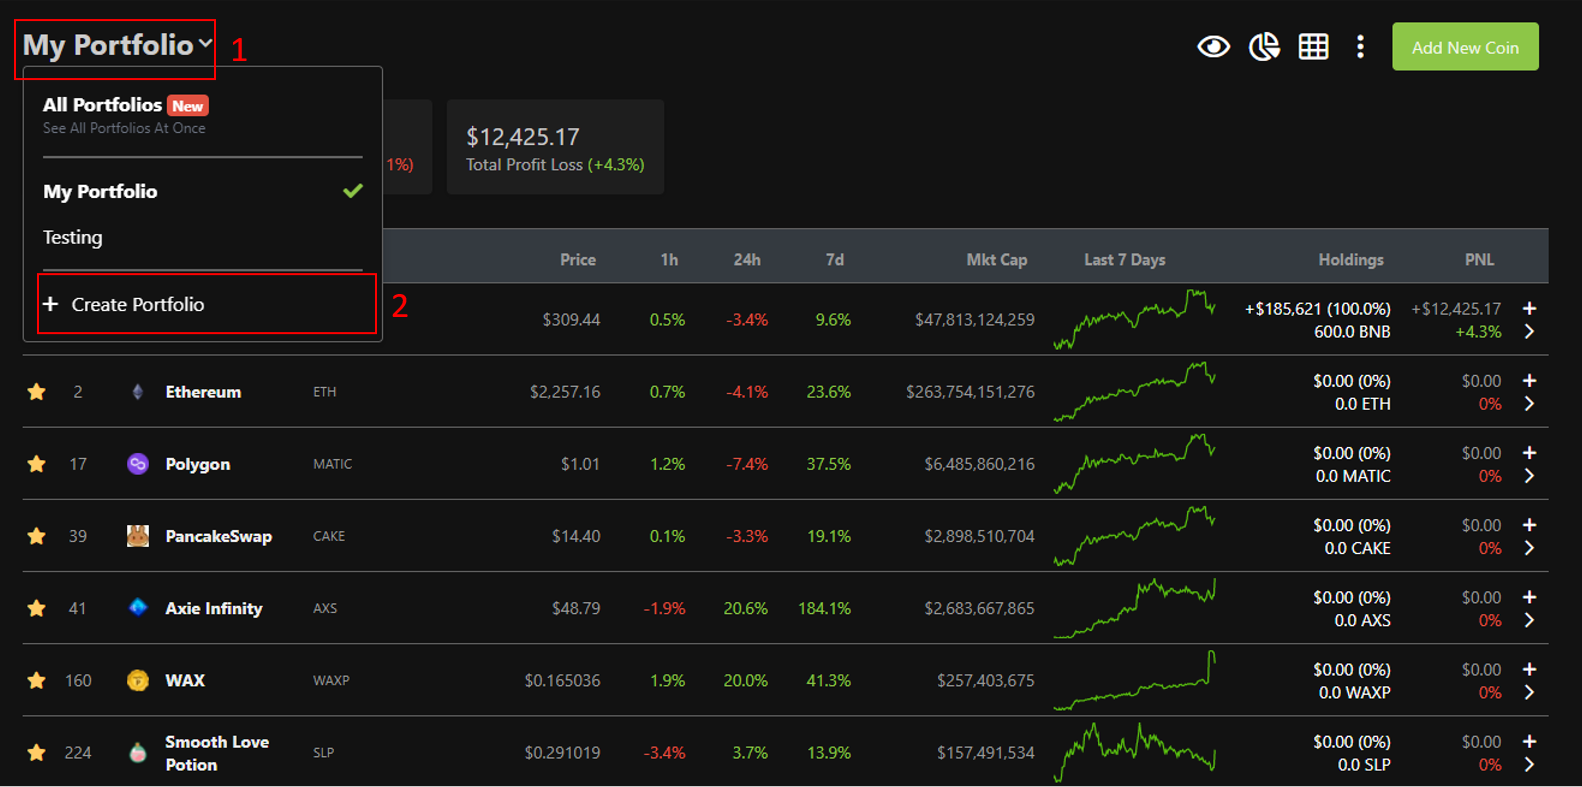
Task: Open the pie chart allocation view
Action: point(1264,47)
